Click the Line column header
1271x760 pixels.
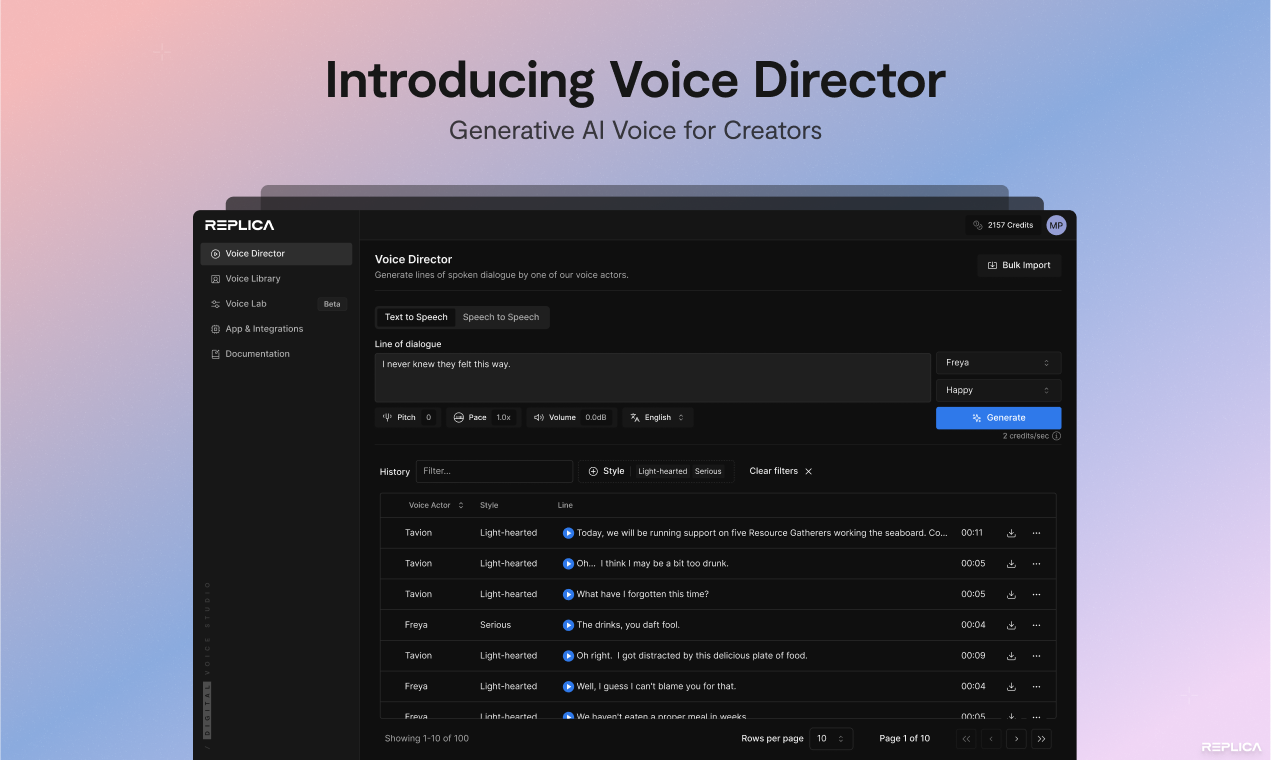565,506
